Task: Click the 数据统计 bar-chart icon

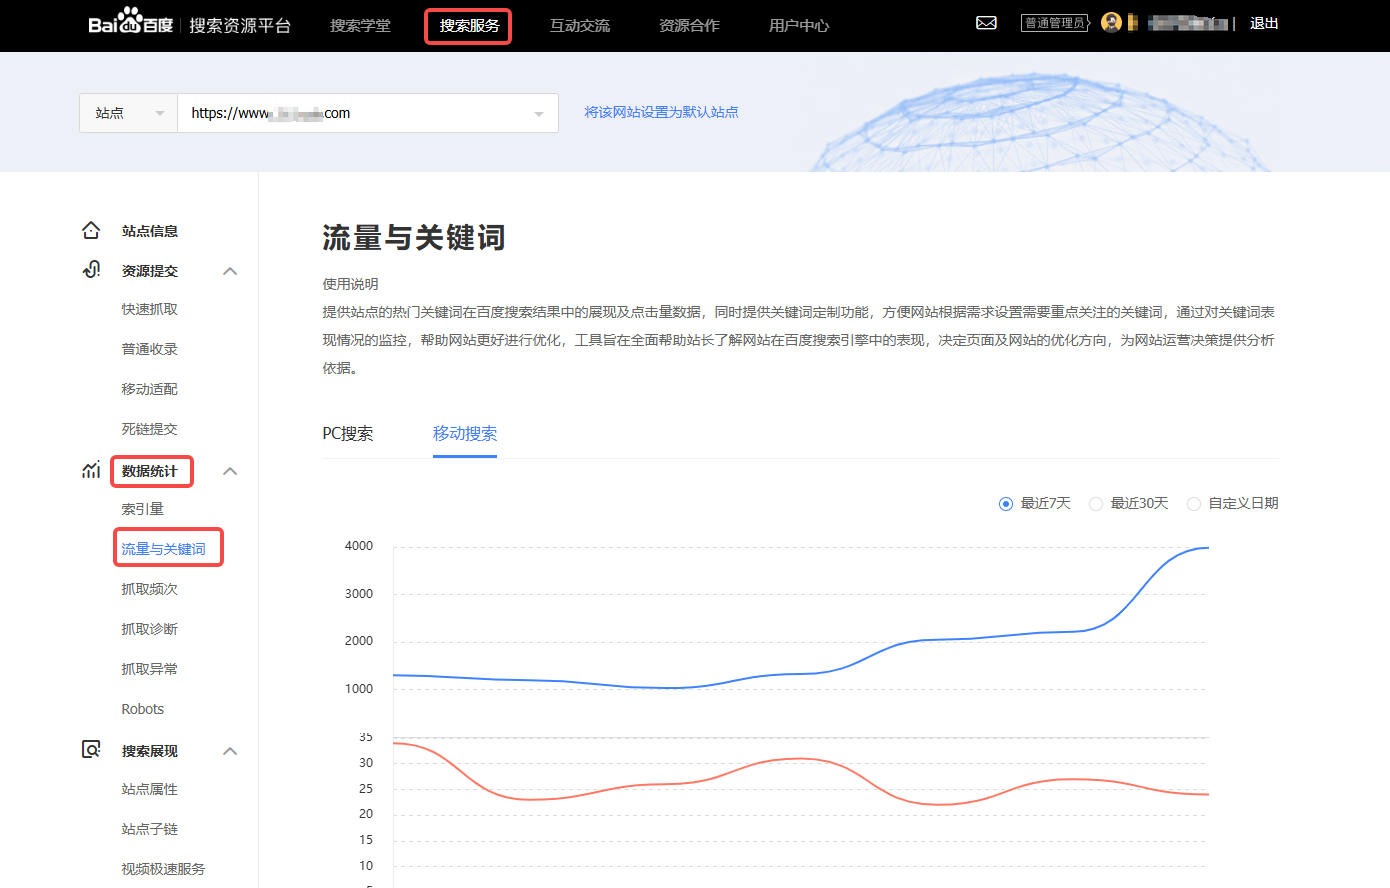Action: click(x=90, y=470)
